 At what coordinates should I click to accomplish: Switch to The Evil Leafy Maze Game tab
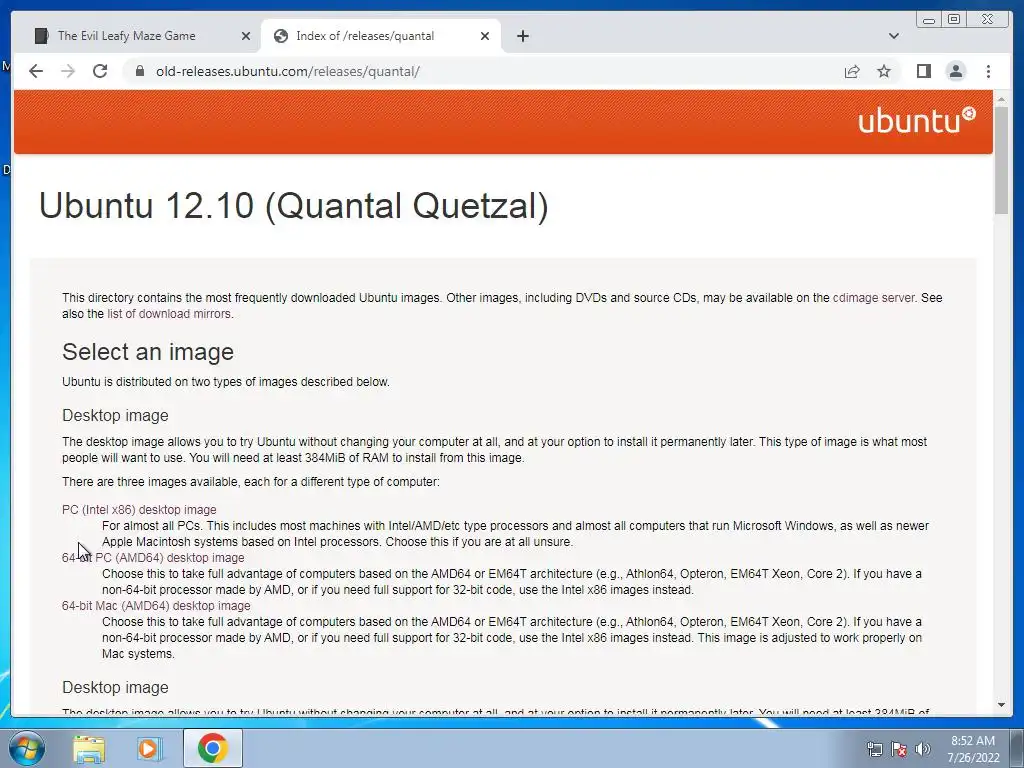click(x=136, y=36)
